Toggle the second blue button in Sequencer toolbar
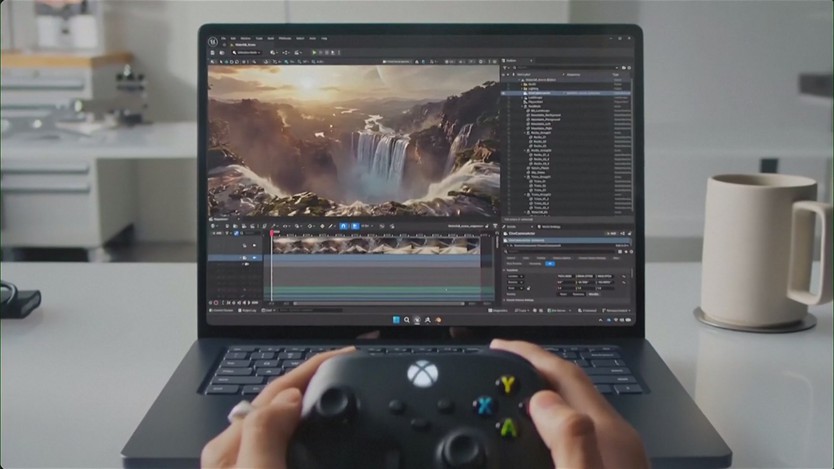Viewport: 834px width, 469px height. pos(355,226)
